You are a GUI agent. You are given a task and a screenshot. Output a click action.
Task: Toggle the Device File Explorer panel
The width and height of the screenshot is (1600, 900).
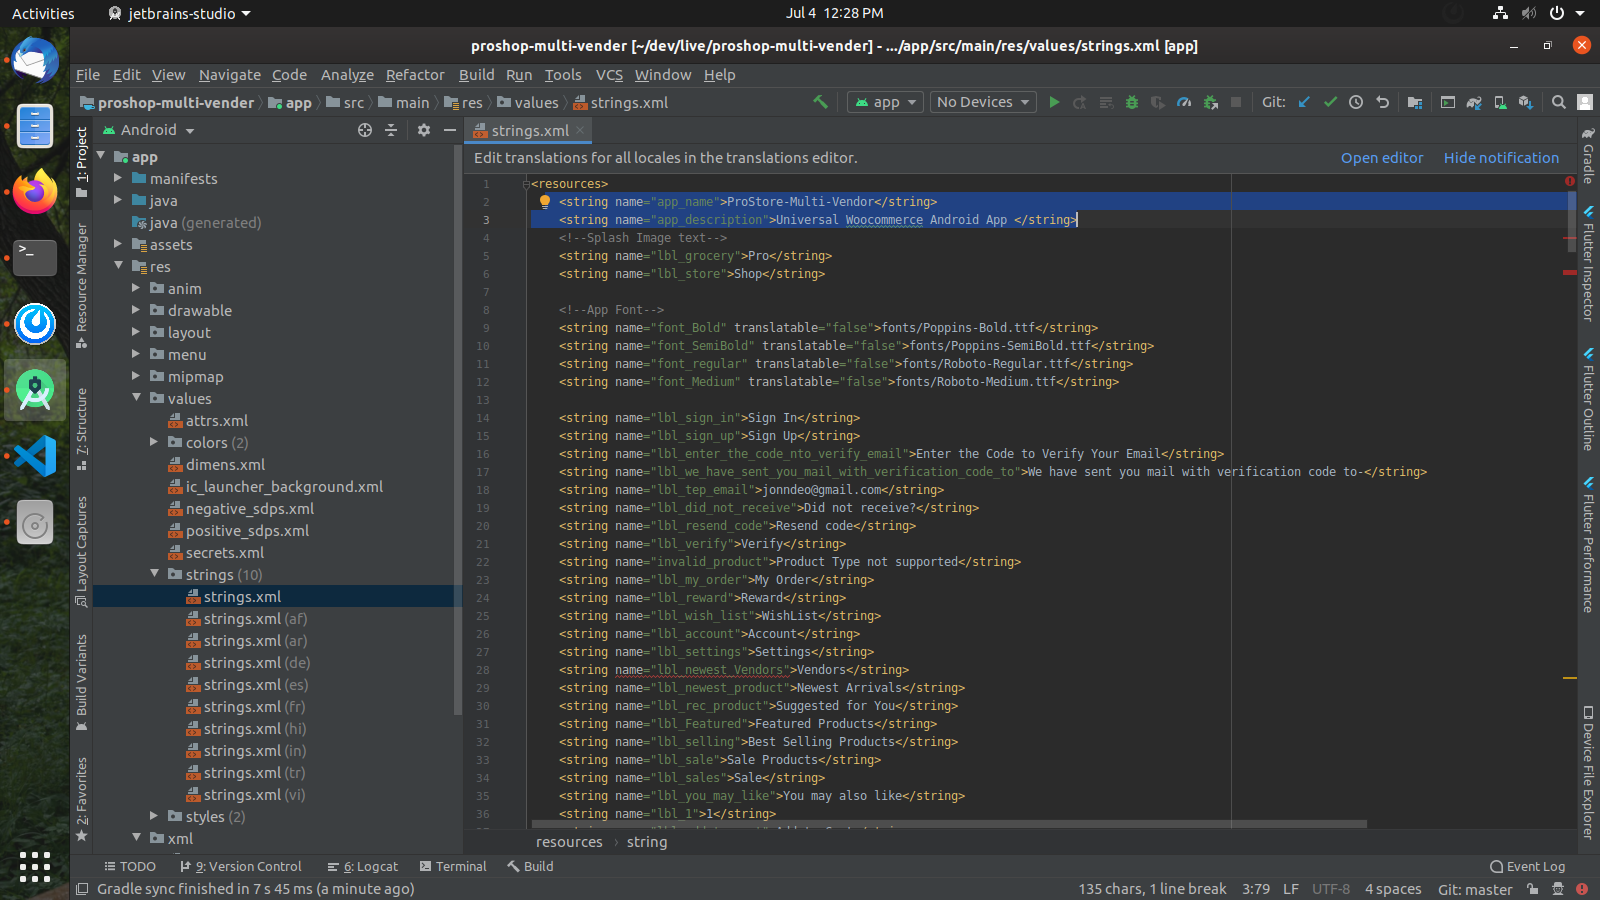click(1588, 773)
